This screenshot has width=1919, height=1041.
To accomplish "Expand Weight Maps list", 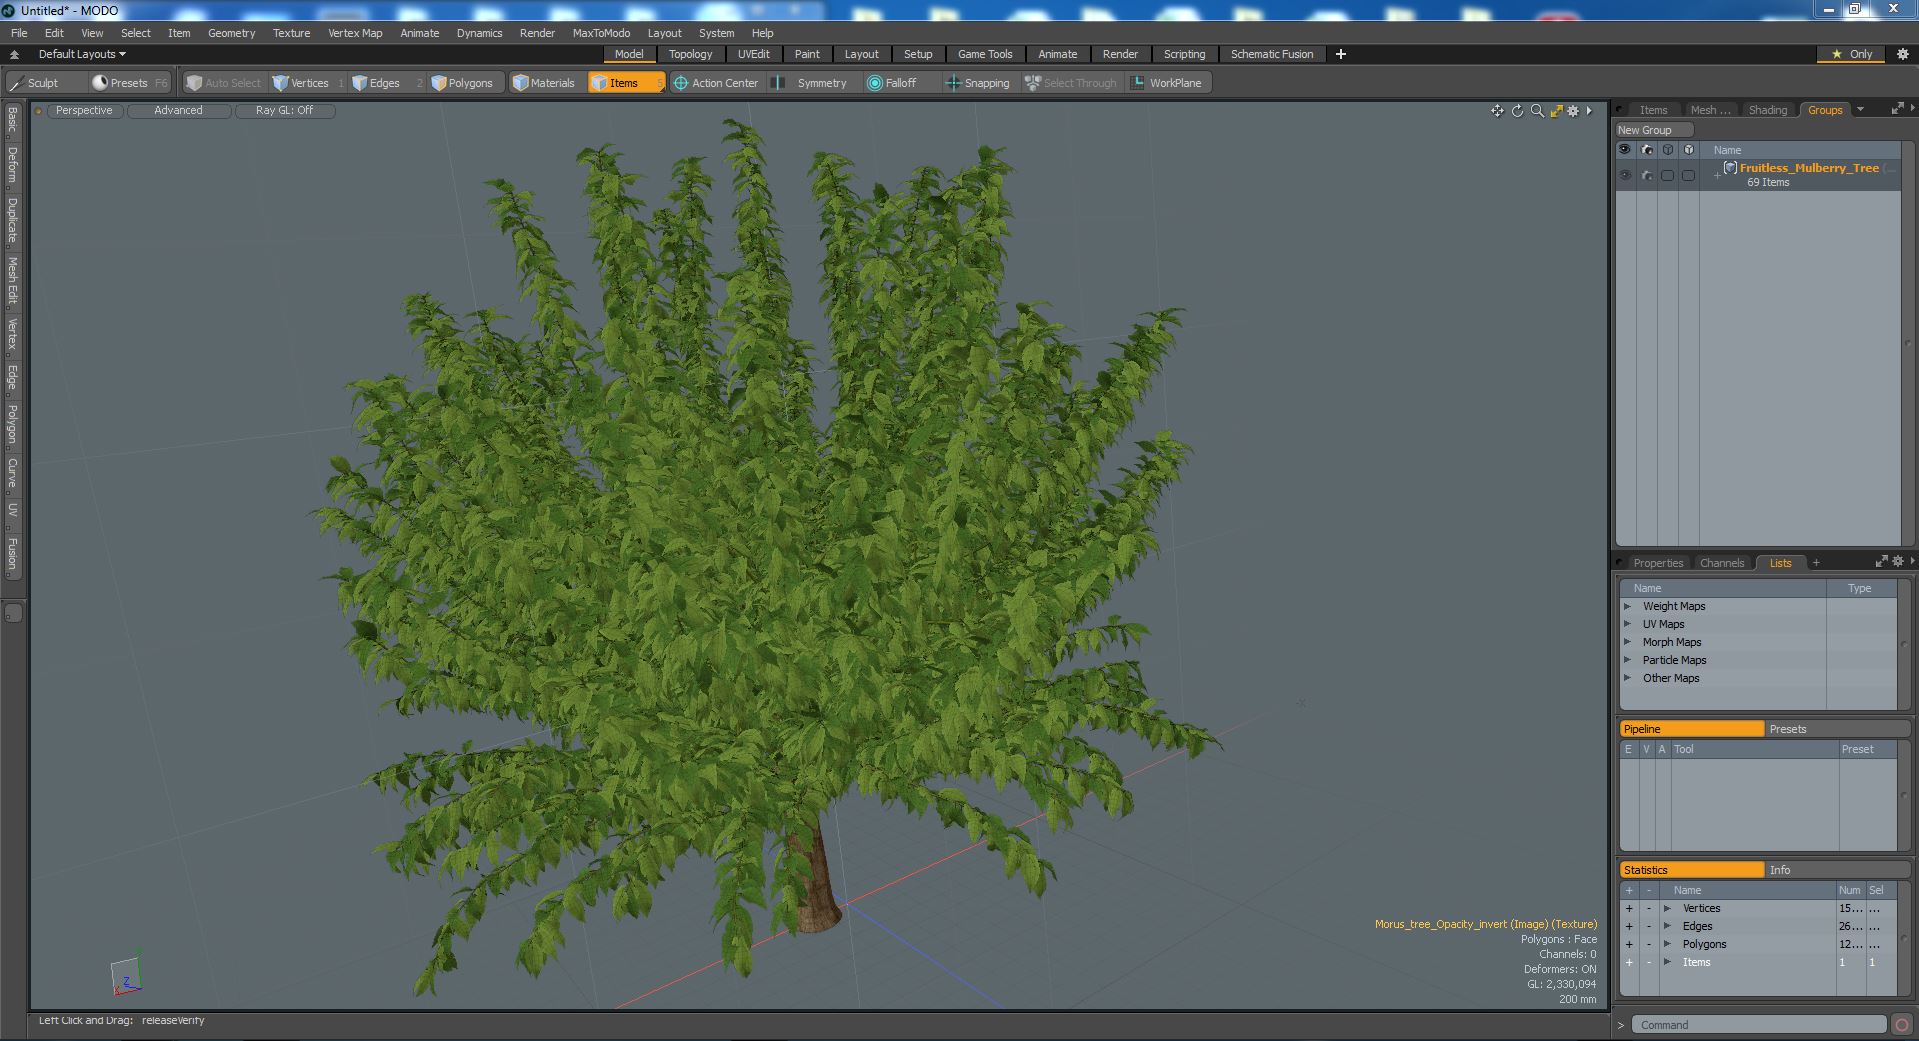I will [x=1627, y=606].
